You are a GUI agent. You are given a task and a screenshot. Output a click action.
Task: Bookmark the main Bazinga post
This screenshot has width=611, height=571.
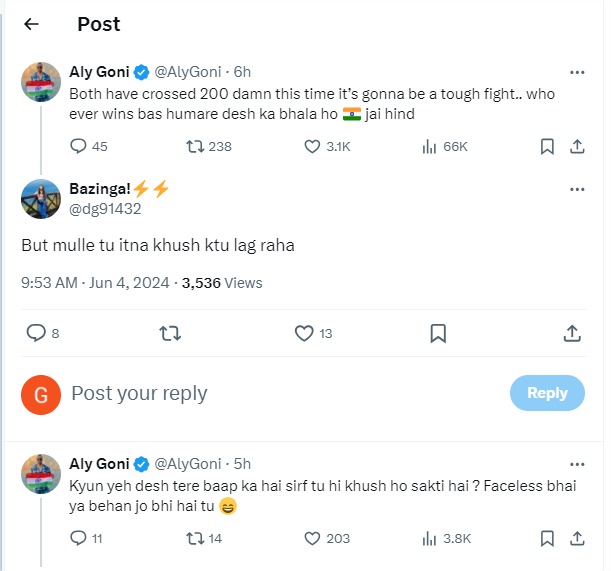[x=438, y=333]
